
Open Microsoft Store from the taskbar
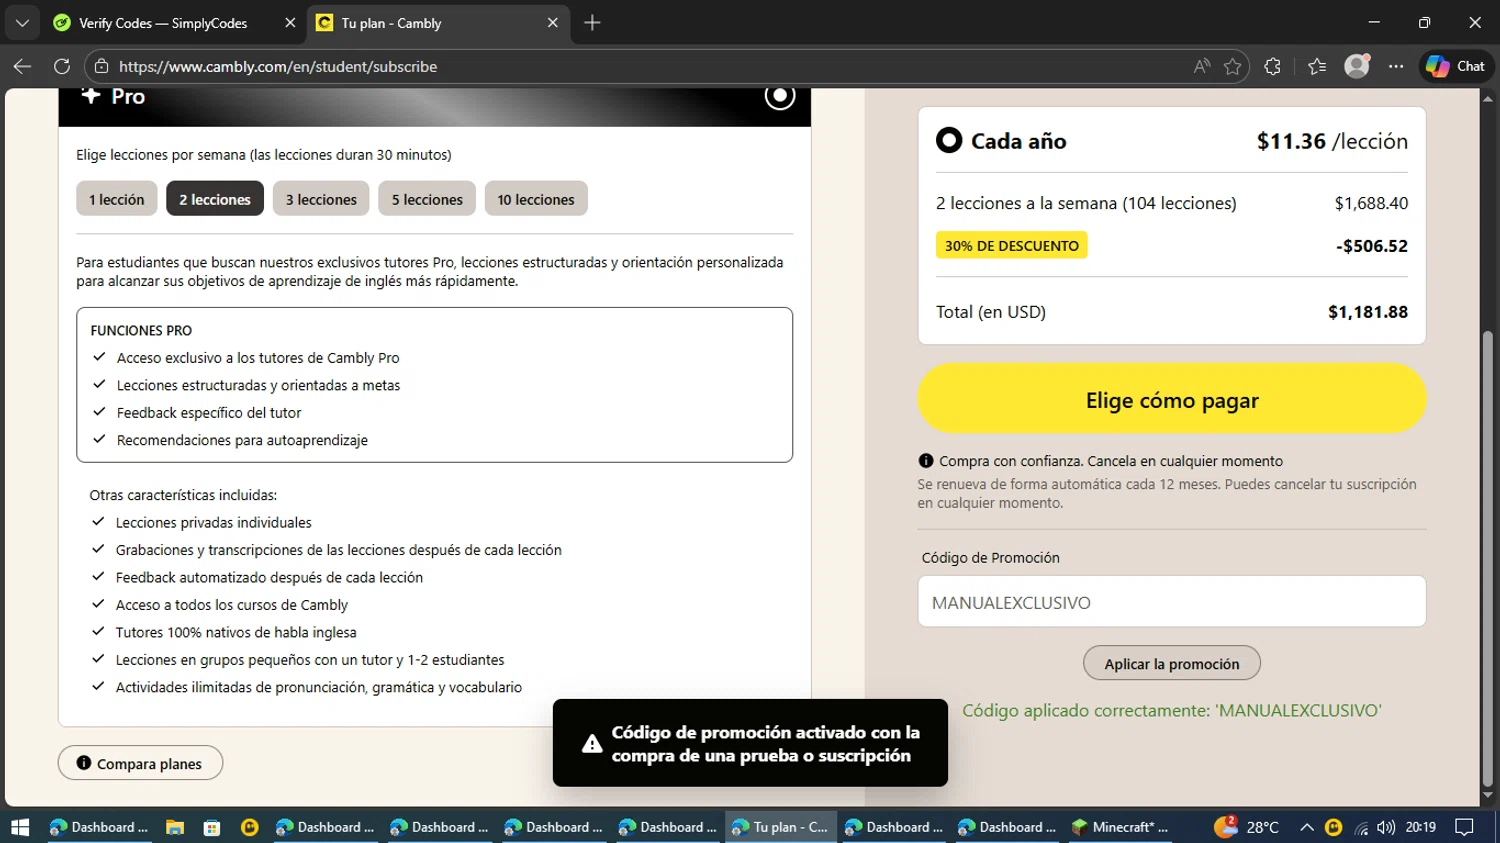(212, 827)
